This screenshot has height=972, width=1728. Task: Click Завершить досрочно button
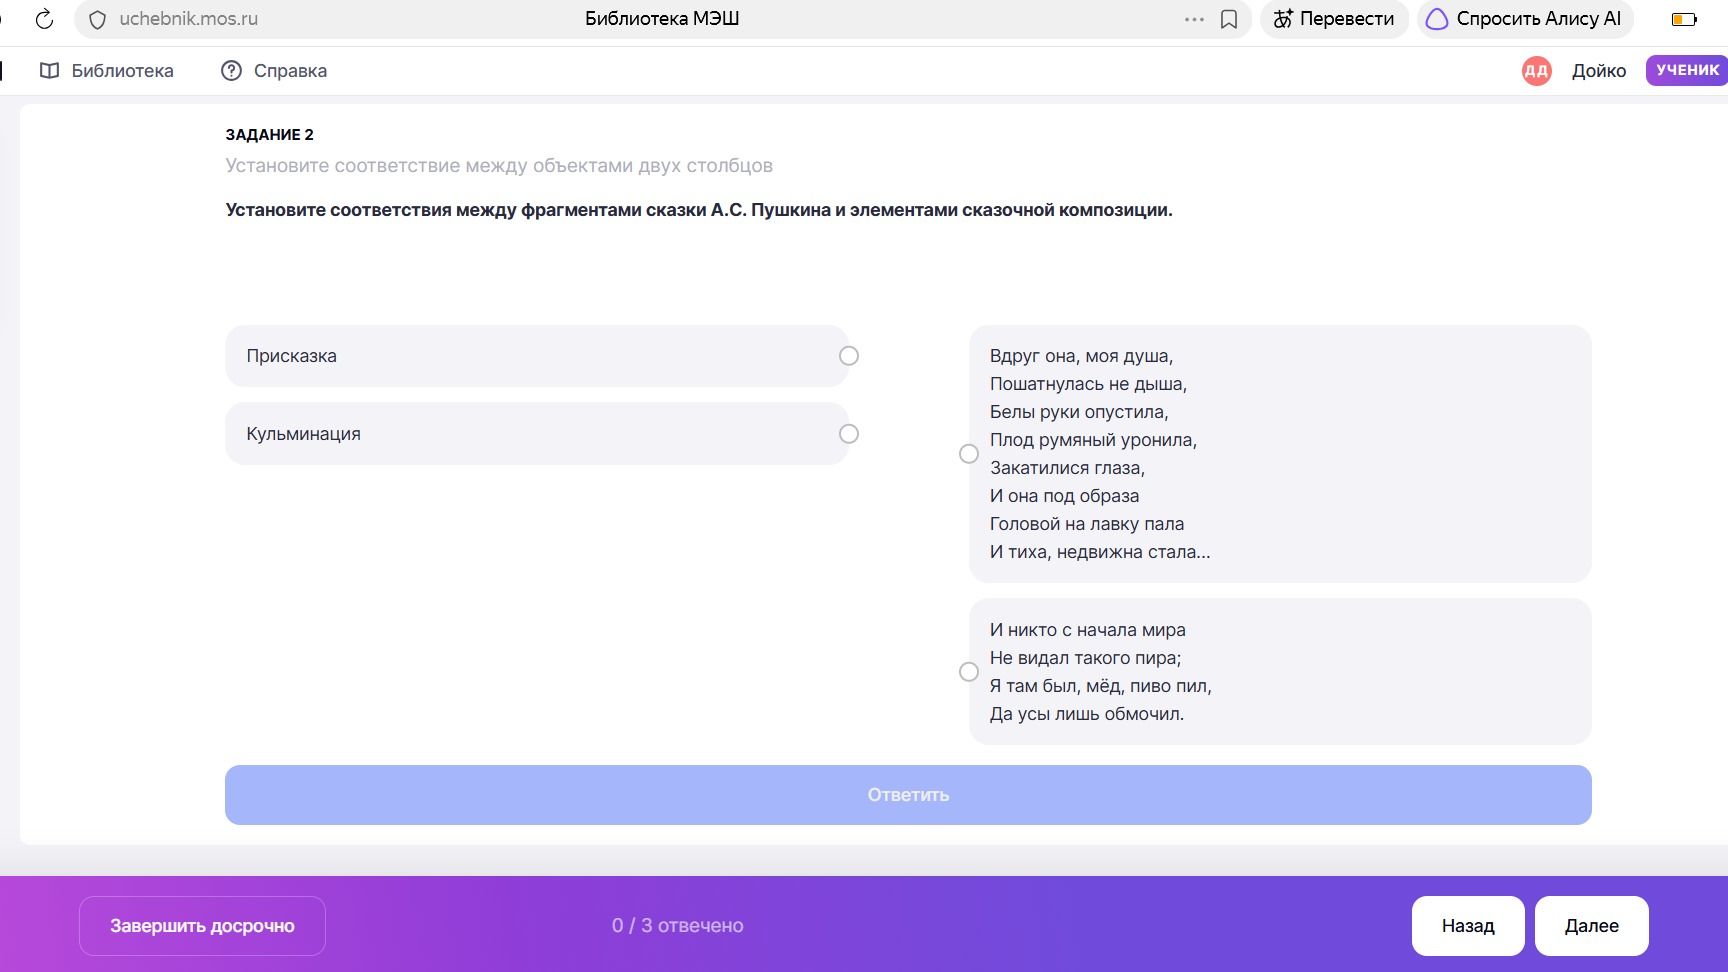pyautogui.click(x=202, y=926)
